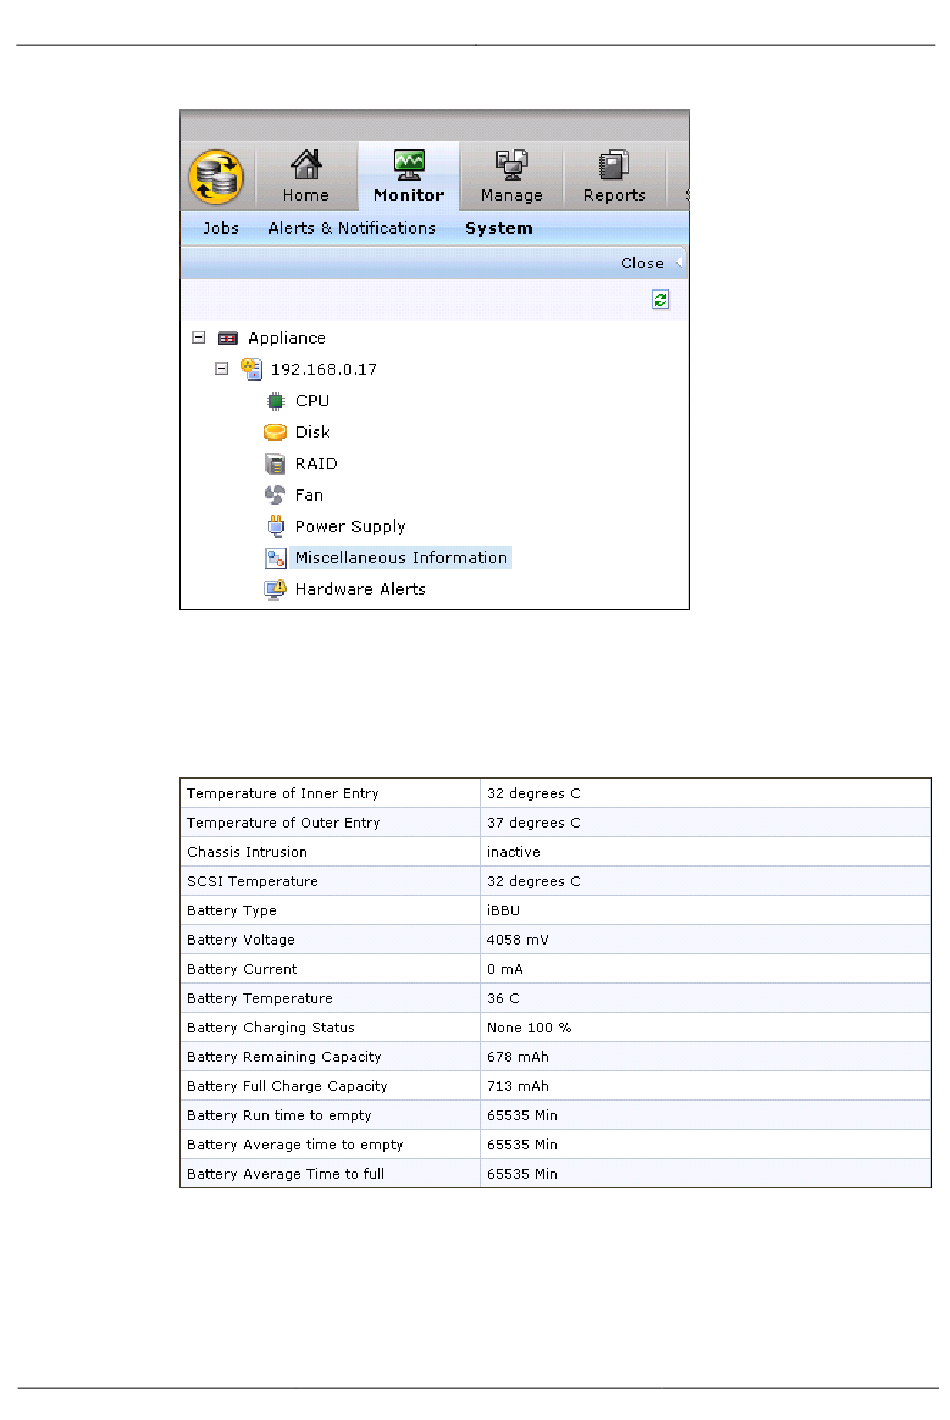The width and height of the screenshot is (950, 1420).
Task: Click the Miscellaneous Information icon
Action: click(x=276, y=558)
